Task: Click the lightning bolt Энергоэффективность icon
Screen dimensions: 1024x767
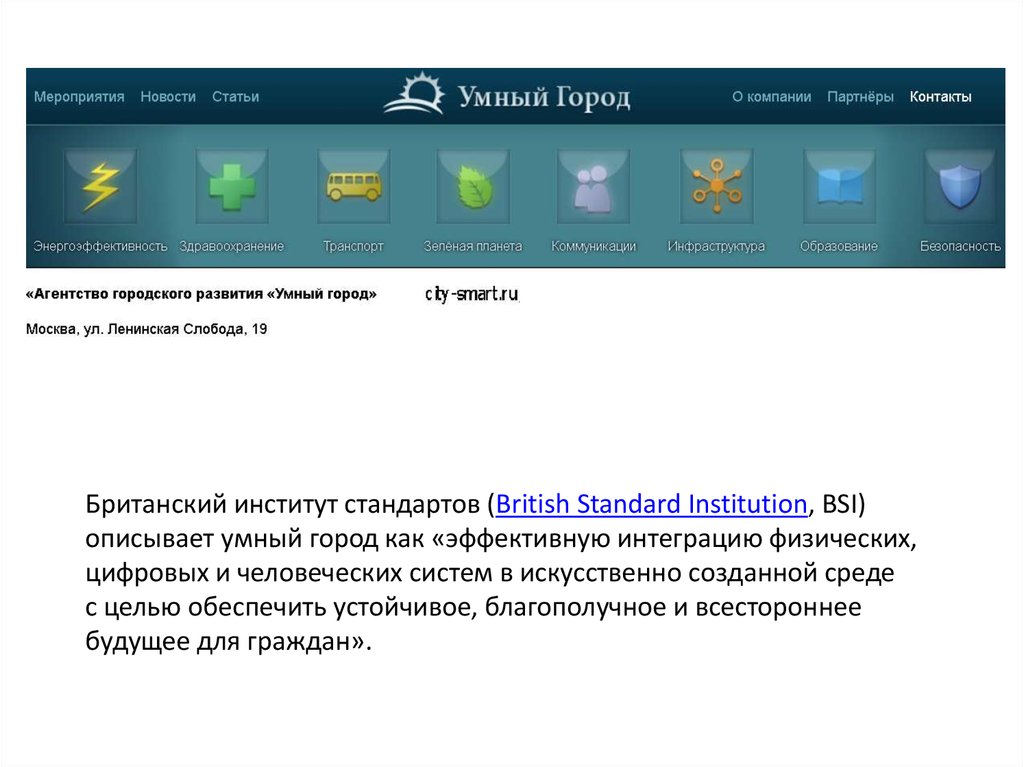Action: click(x=100, y=186)
